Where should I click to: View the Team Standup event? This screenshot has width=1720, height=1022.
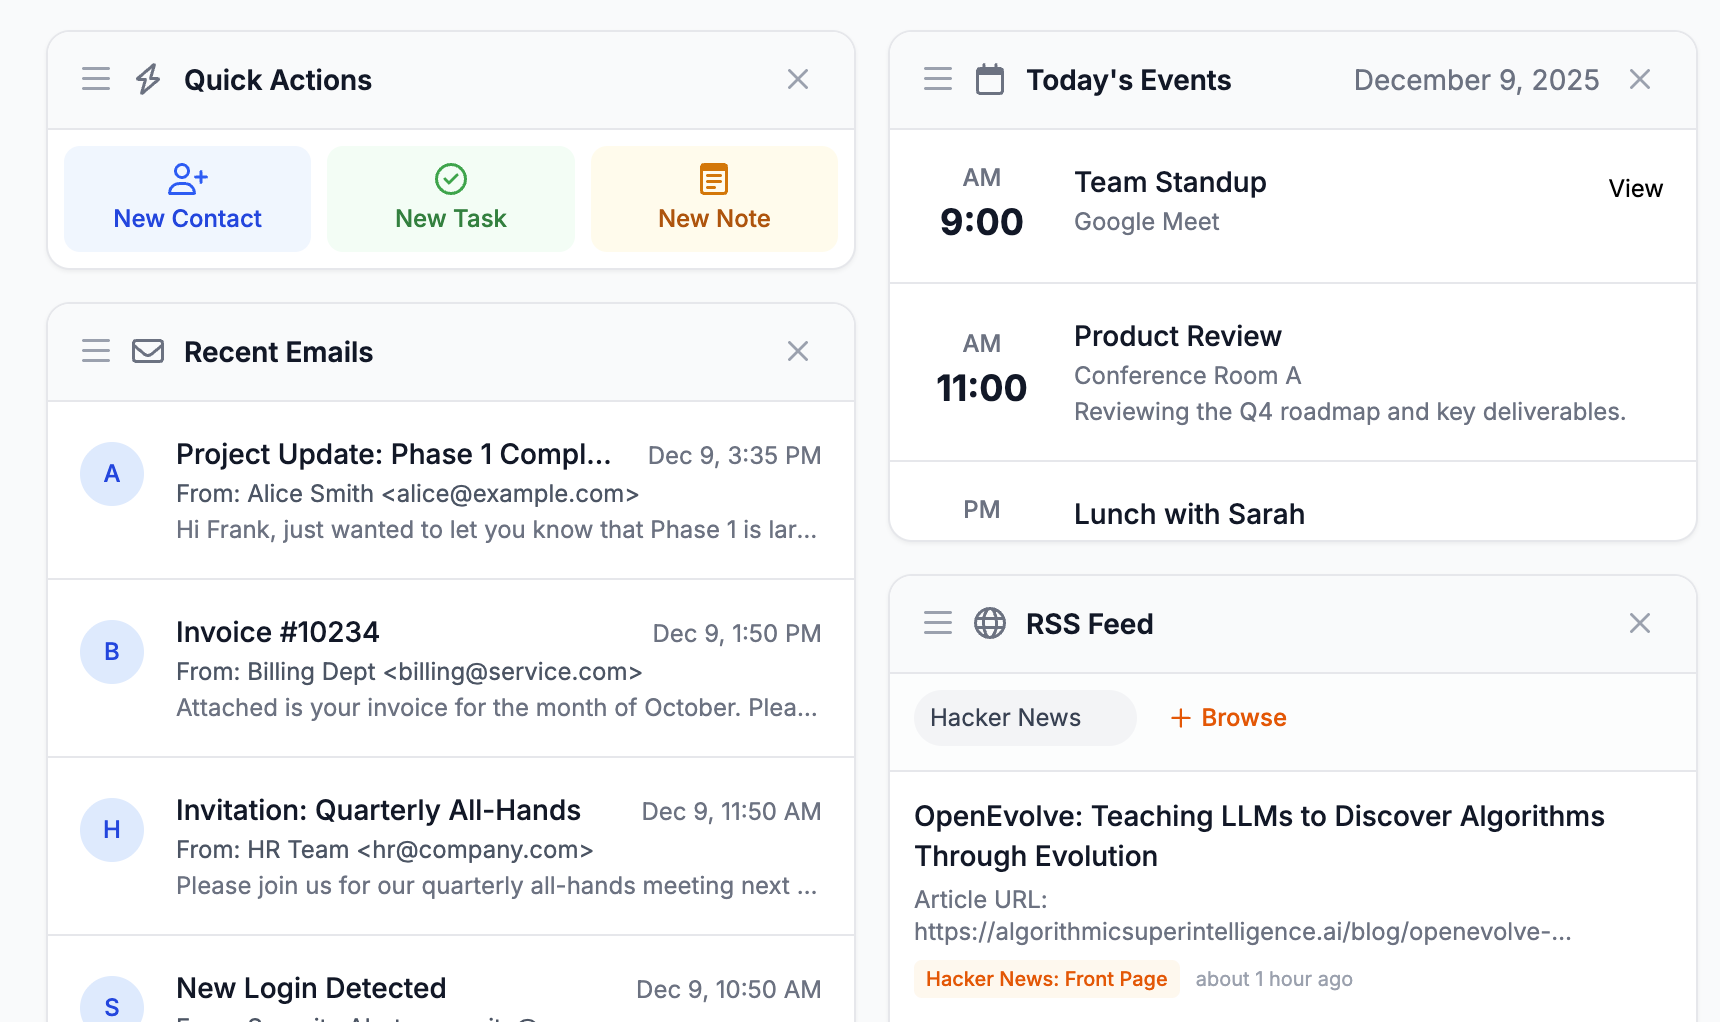pyautogui.click(x=1635, y=189)
